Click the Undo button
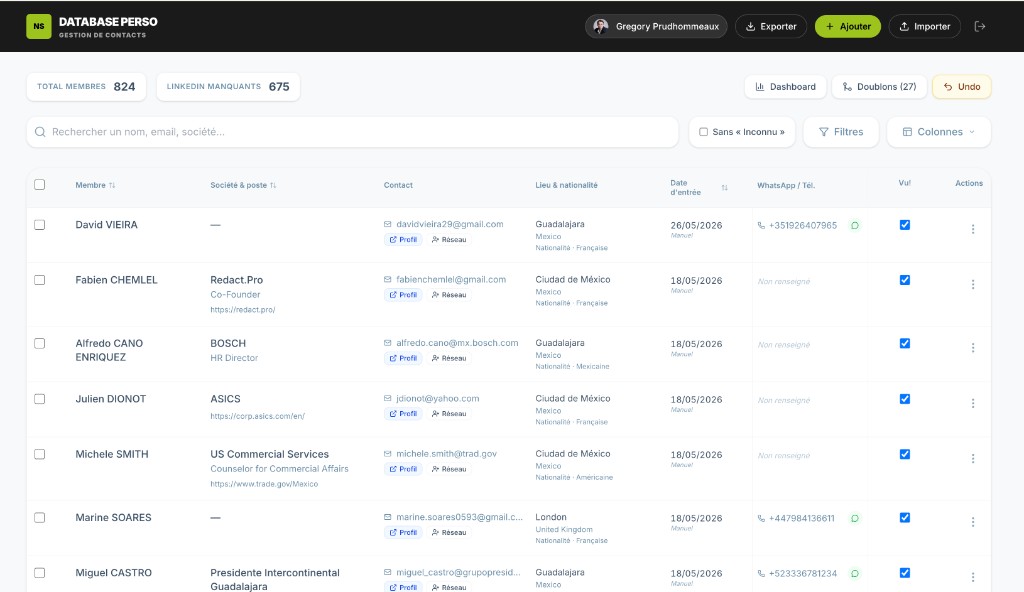The image size is (1024, 592). point(961,86)
